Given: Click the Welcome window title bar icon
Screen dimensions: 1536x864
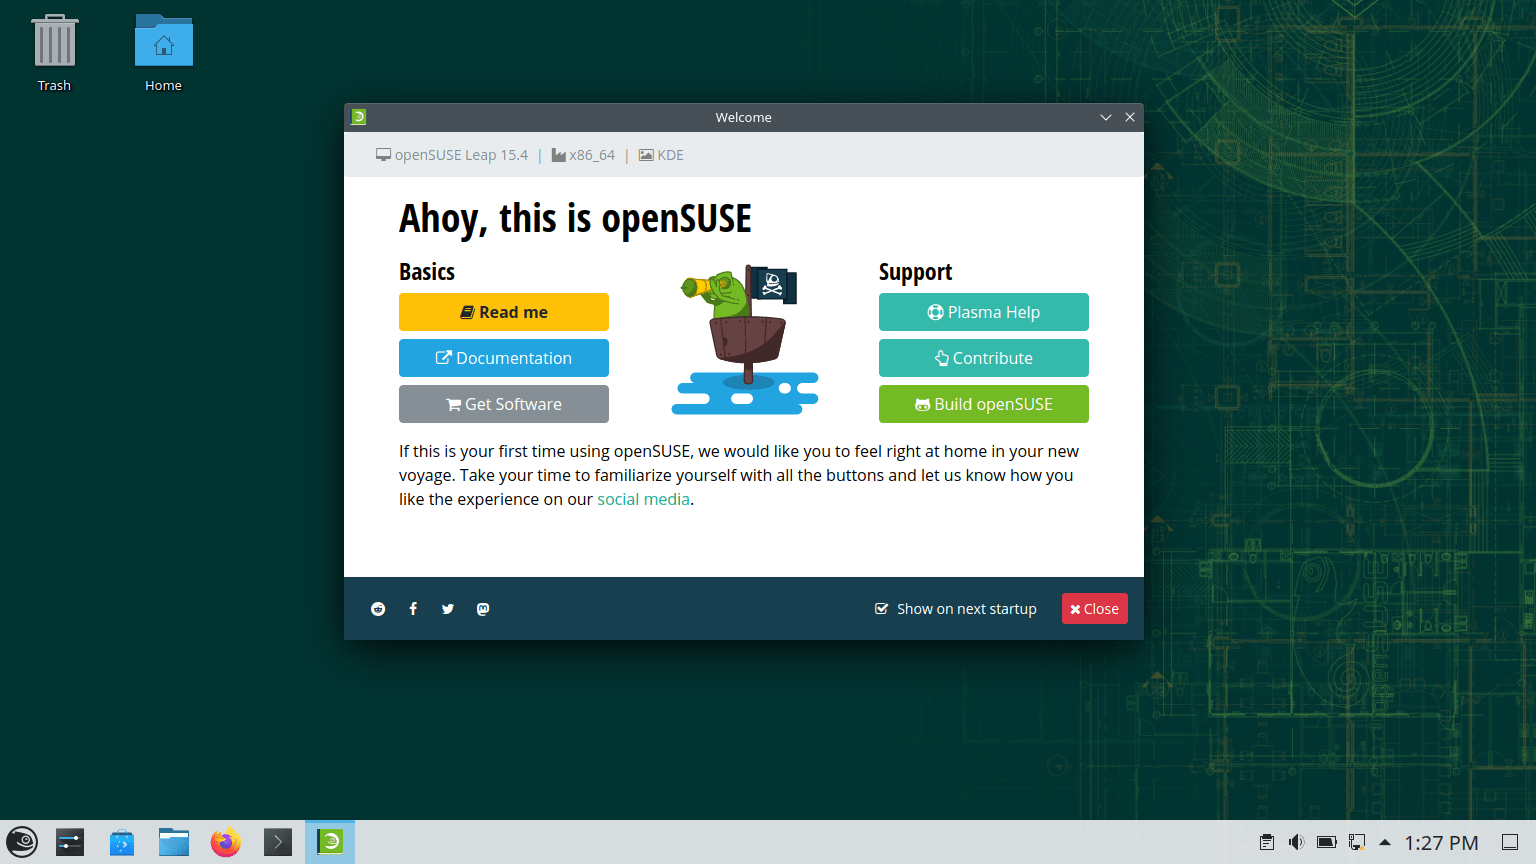Looking at the screenshot, I should click(x=359, y=117).
